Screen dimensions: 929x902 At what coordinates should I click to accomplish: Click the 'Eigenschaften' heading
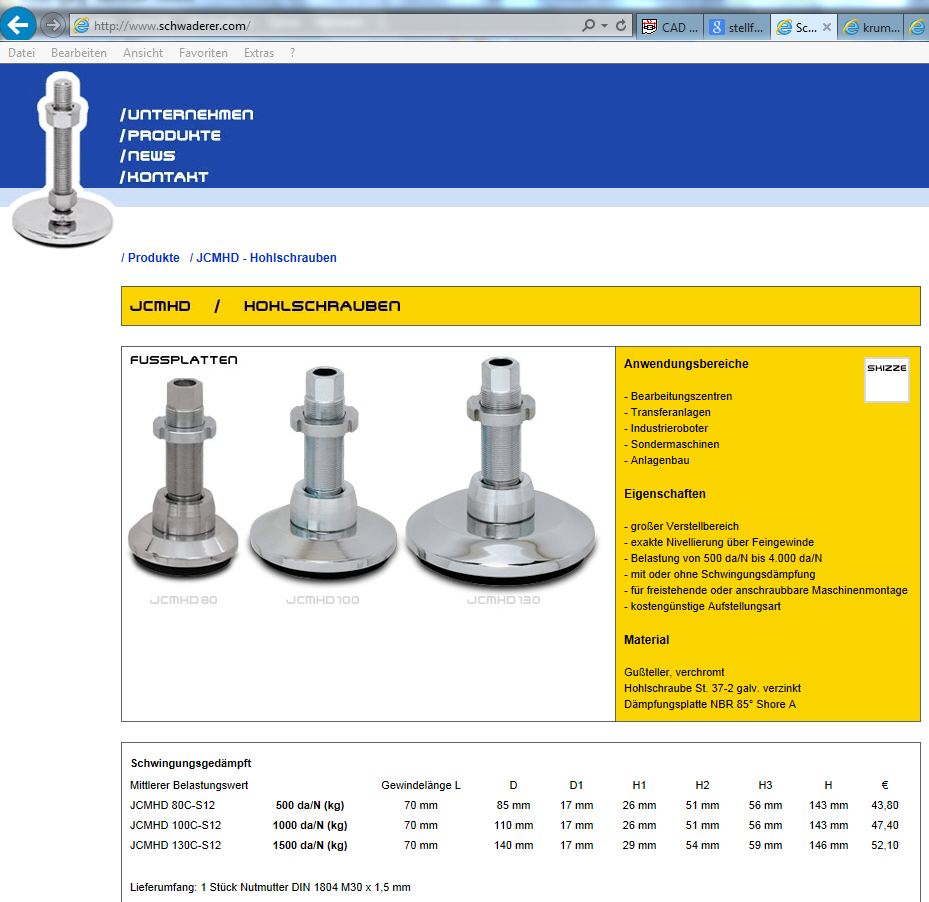coord(665,494)
